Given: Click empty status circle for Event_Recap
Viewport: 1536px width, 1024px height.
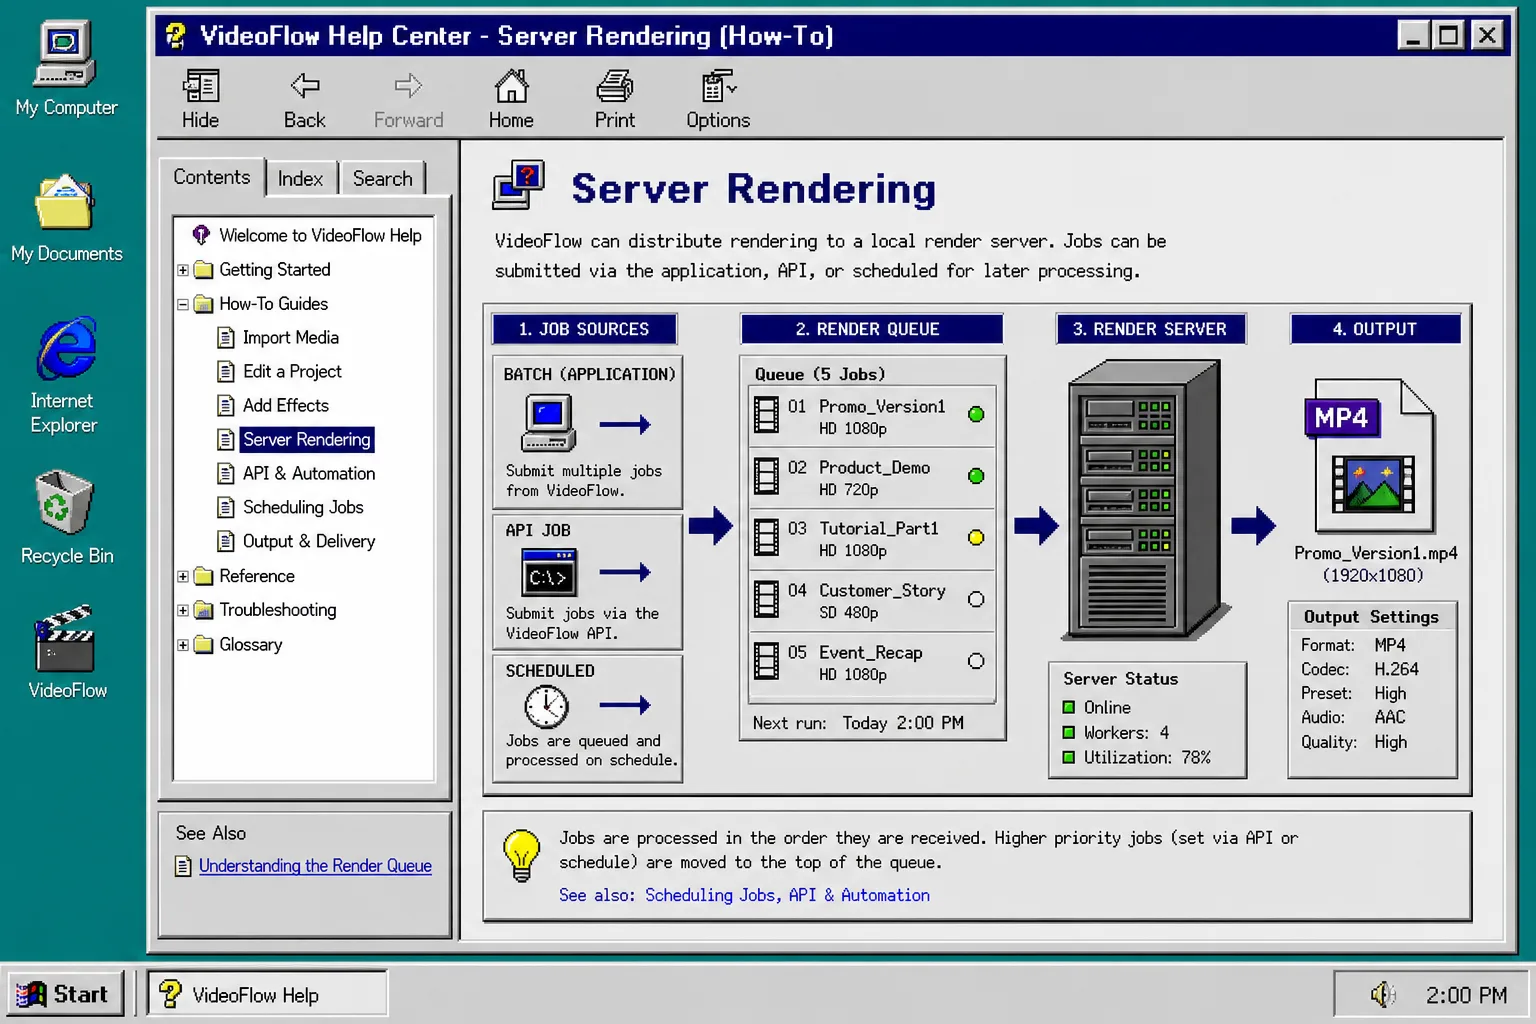Looking at the screenshot, I should [x=976, y=661].
